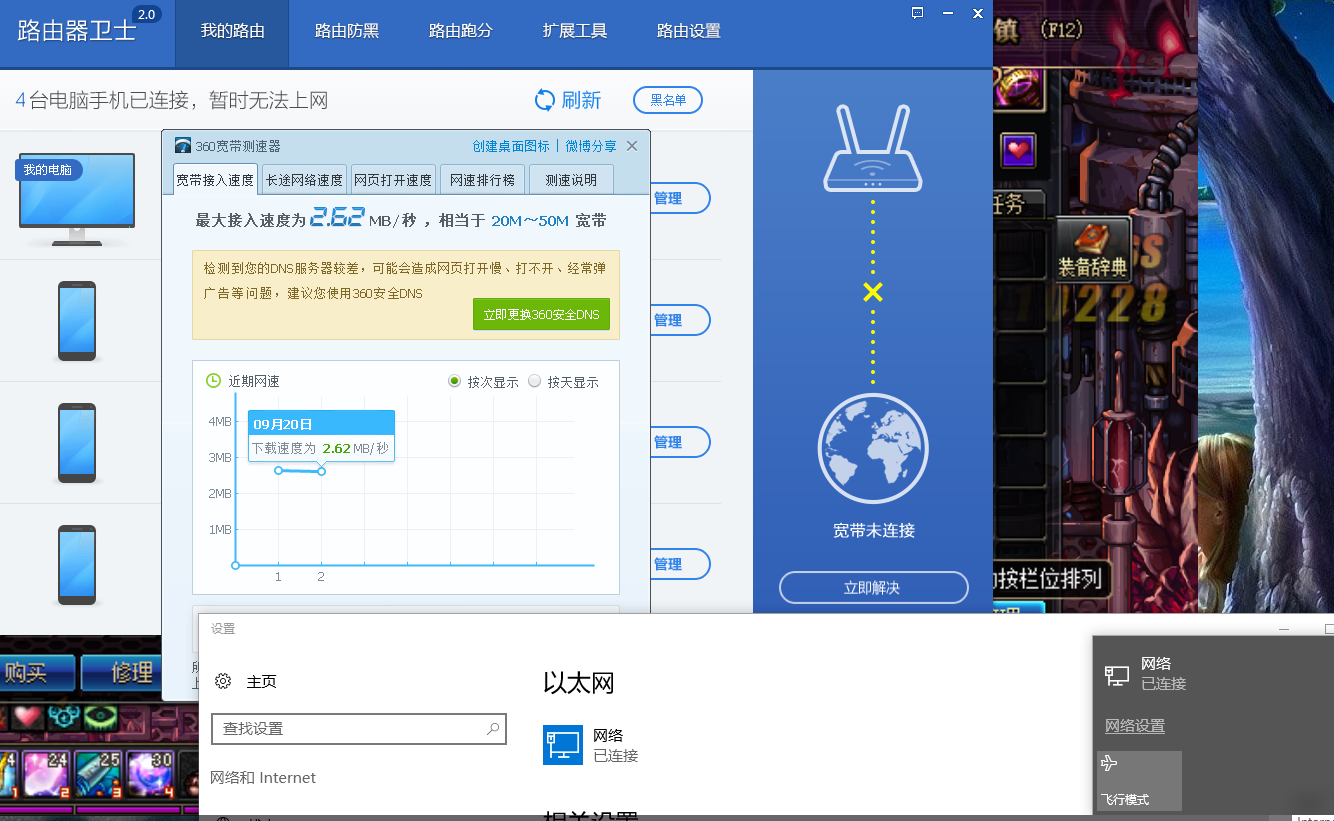Click the green eye buff icon in game
The image size is (1334, 821).
click(x=100, y=717)
